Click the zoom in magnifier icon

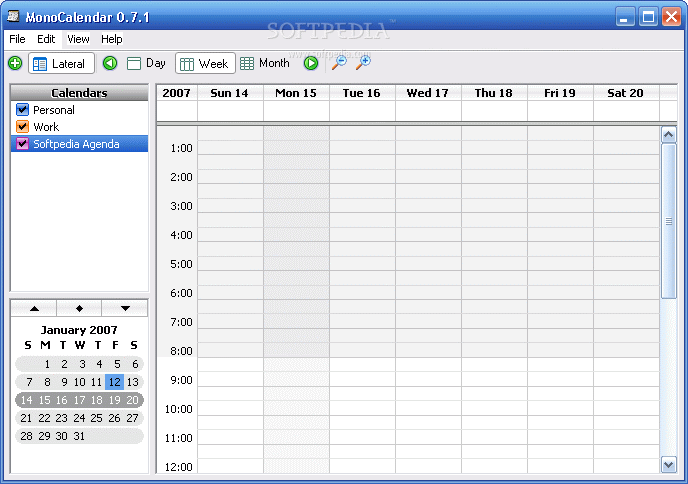point(363,63)
